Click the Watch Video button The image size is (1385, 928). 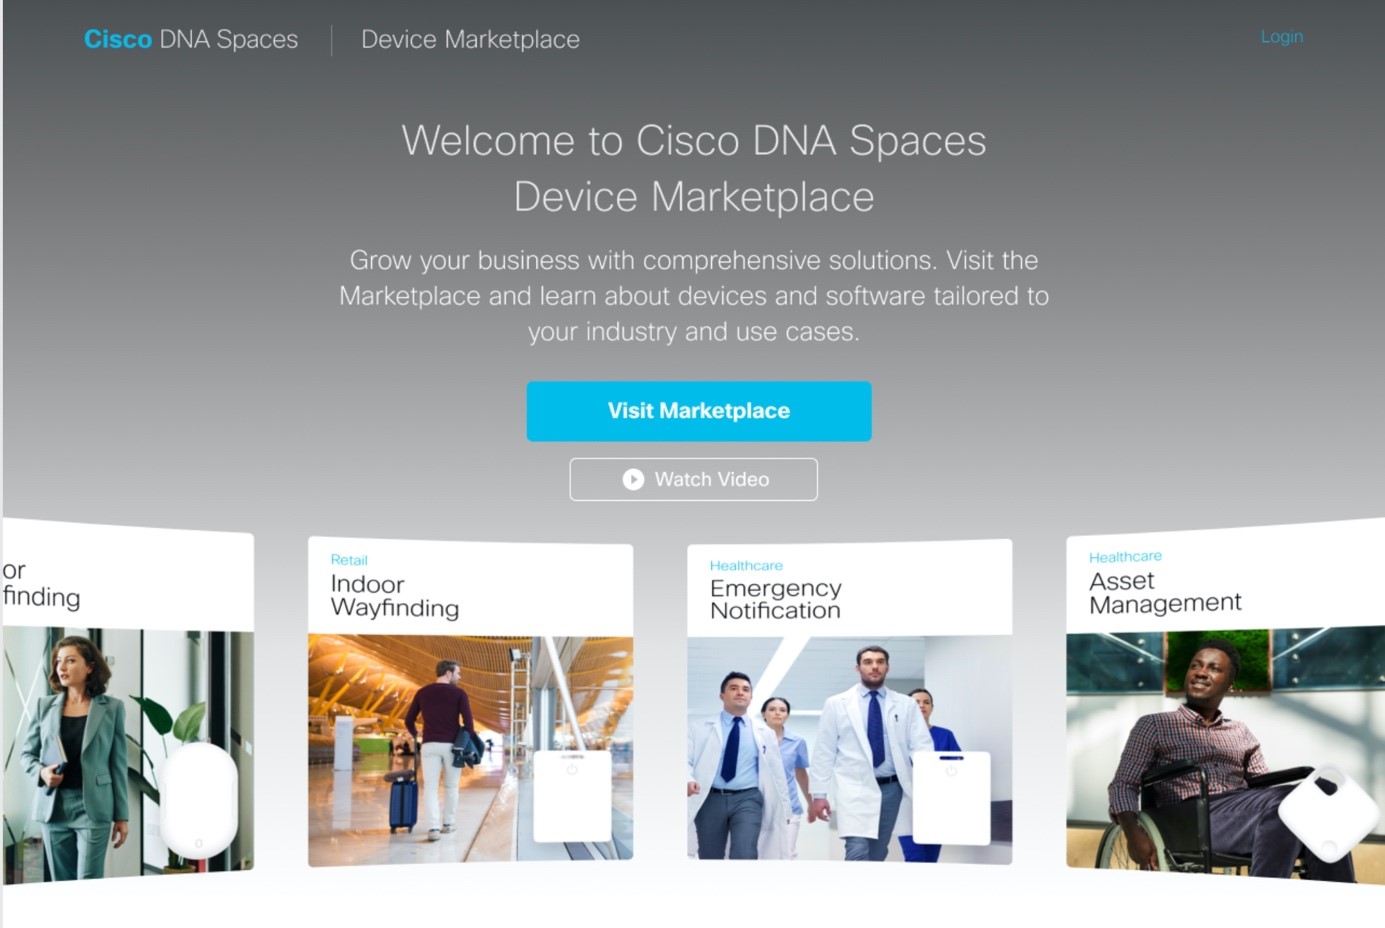(x=694, y=480)
